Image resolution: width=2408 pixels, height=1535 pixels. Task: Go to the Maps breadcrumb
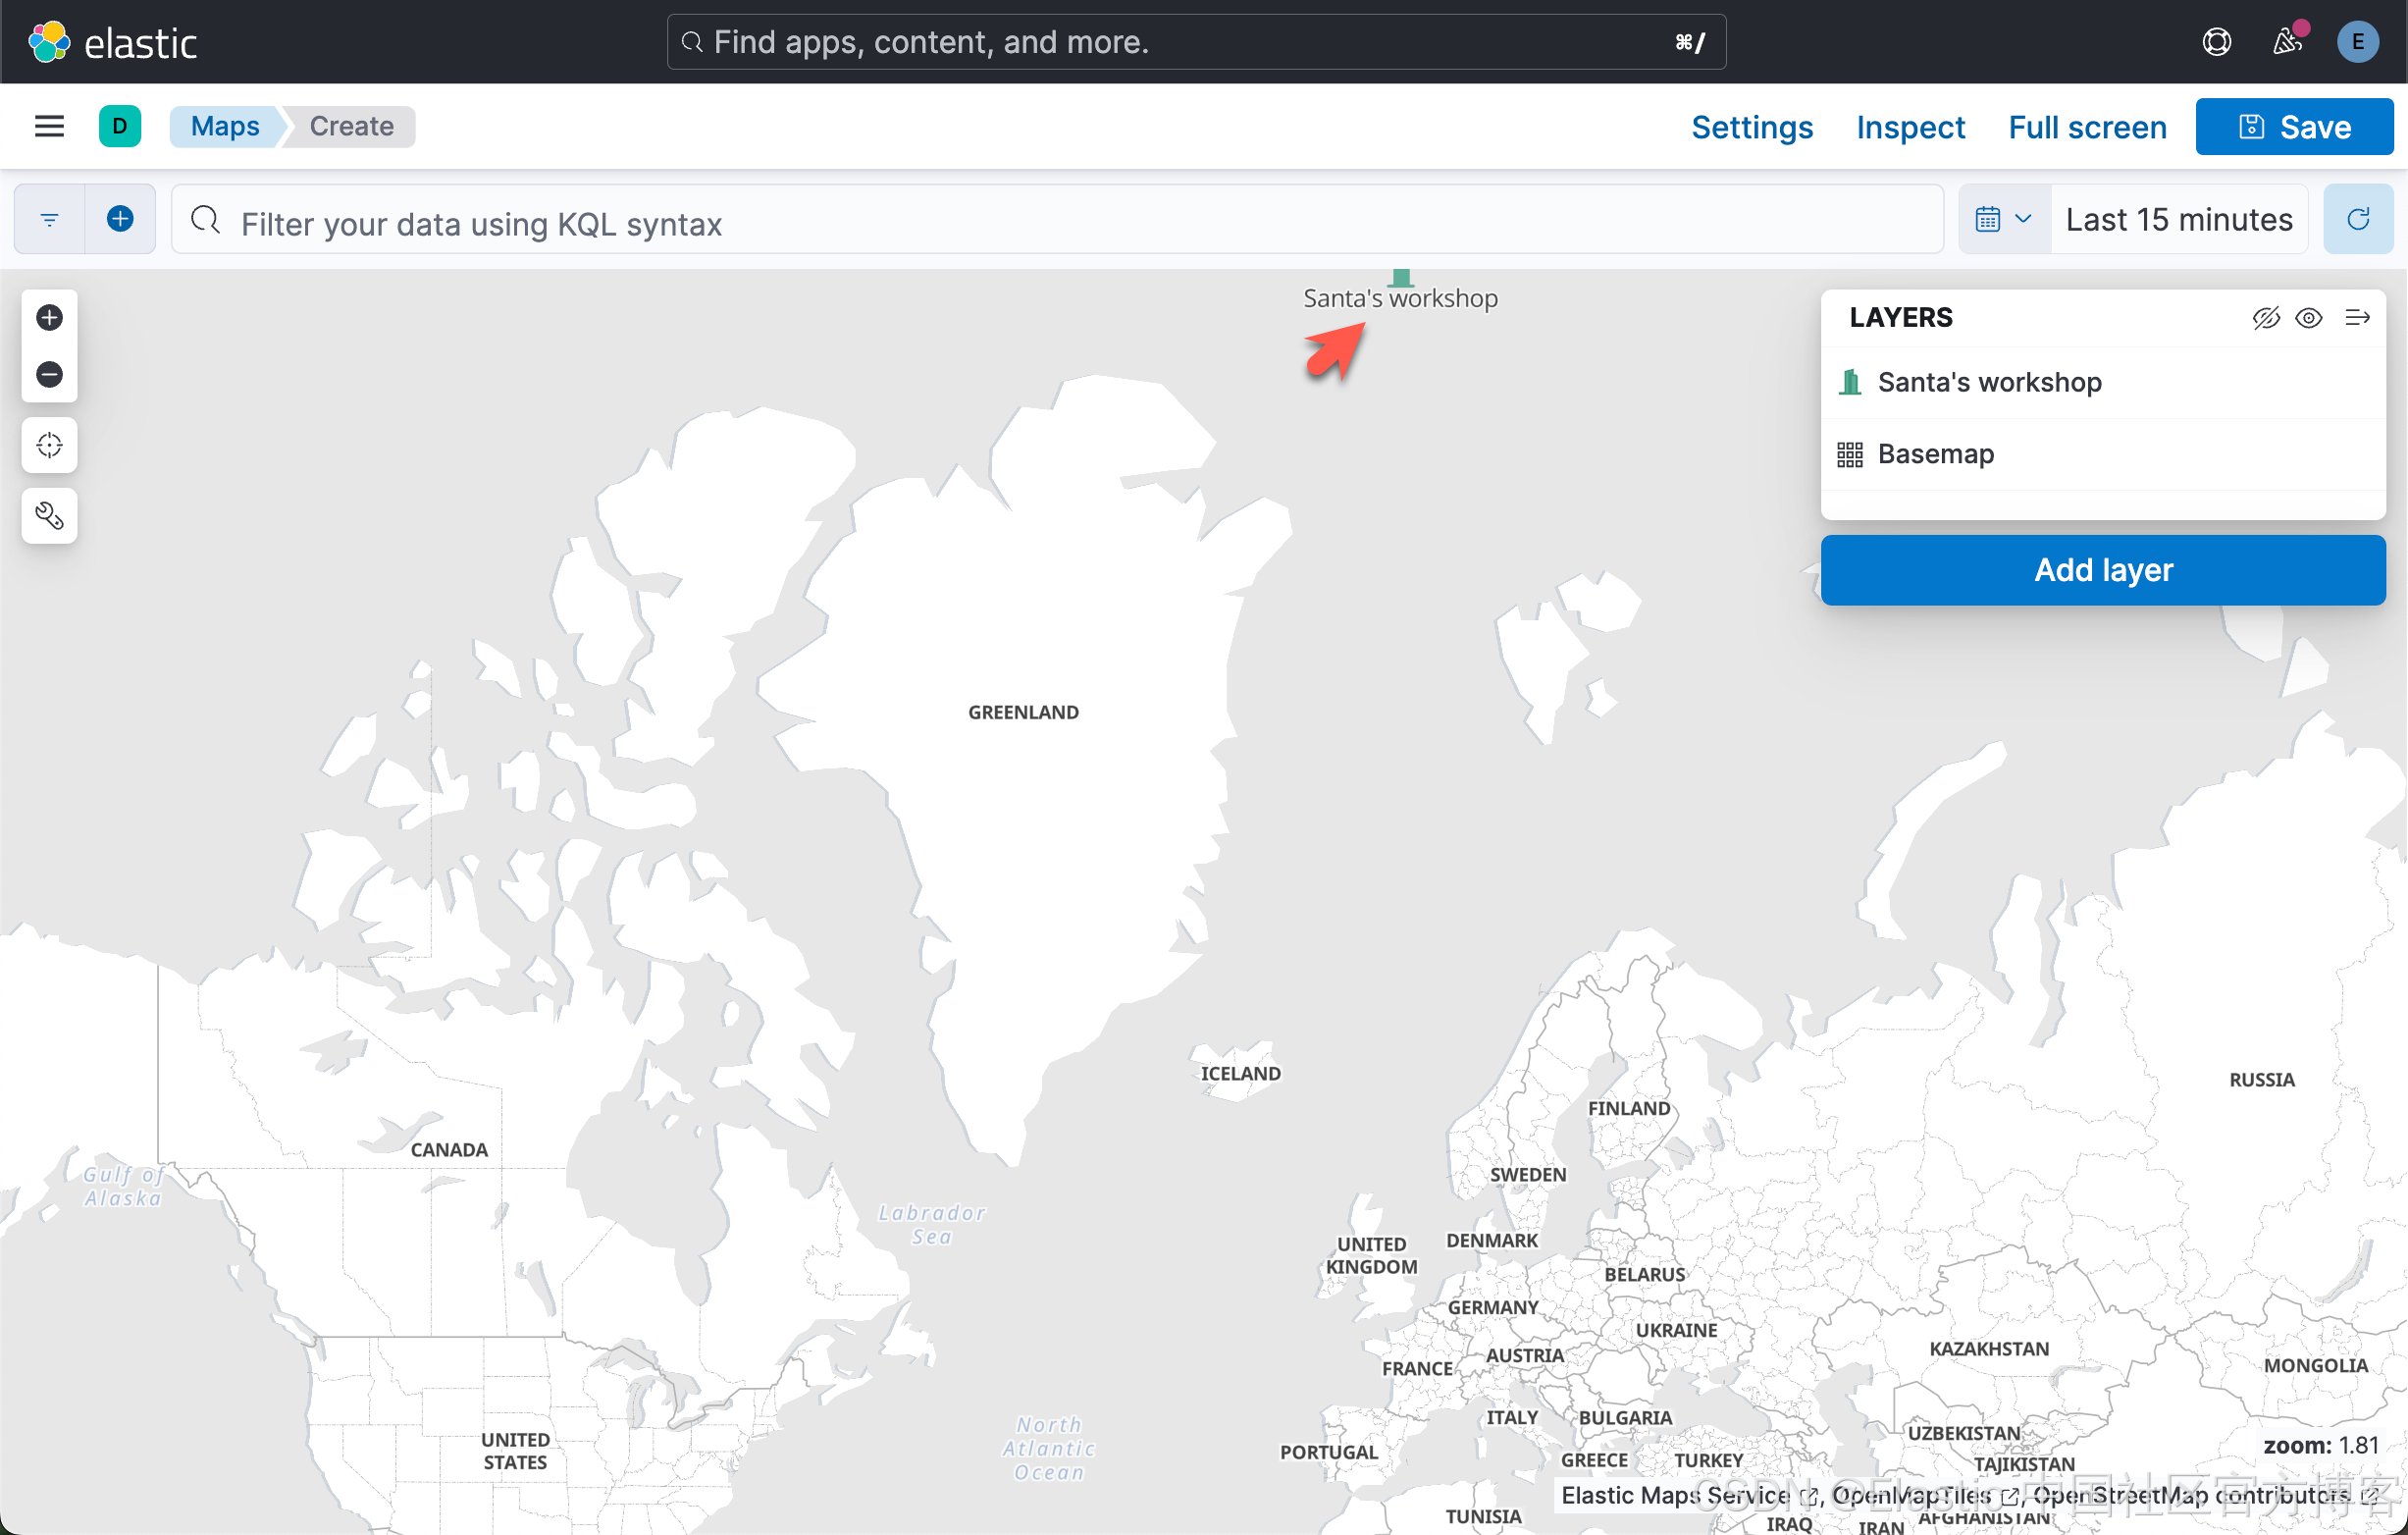coord(225,126)
